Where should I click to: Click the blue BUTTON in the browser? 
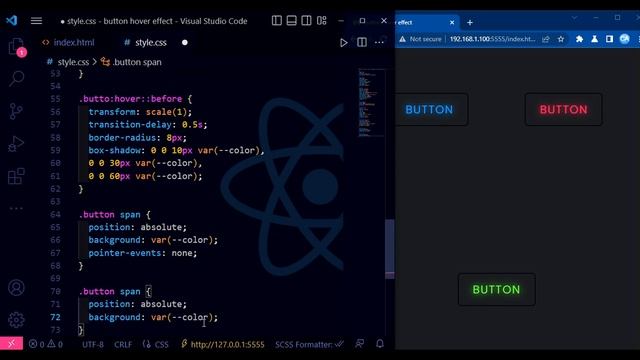(x=431, y=109)
